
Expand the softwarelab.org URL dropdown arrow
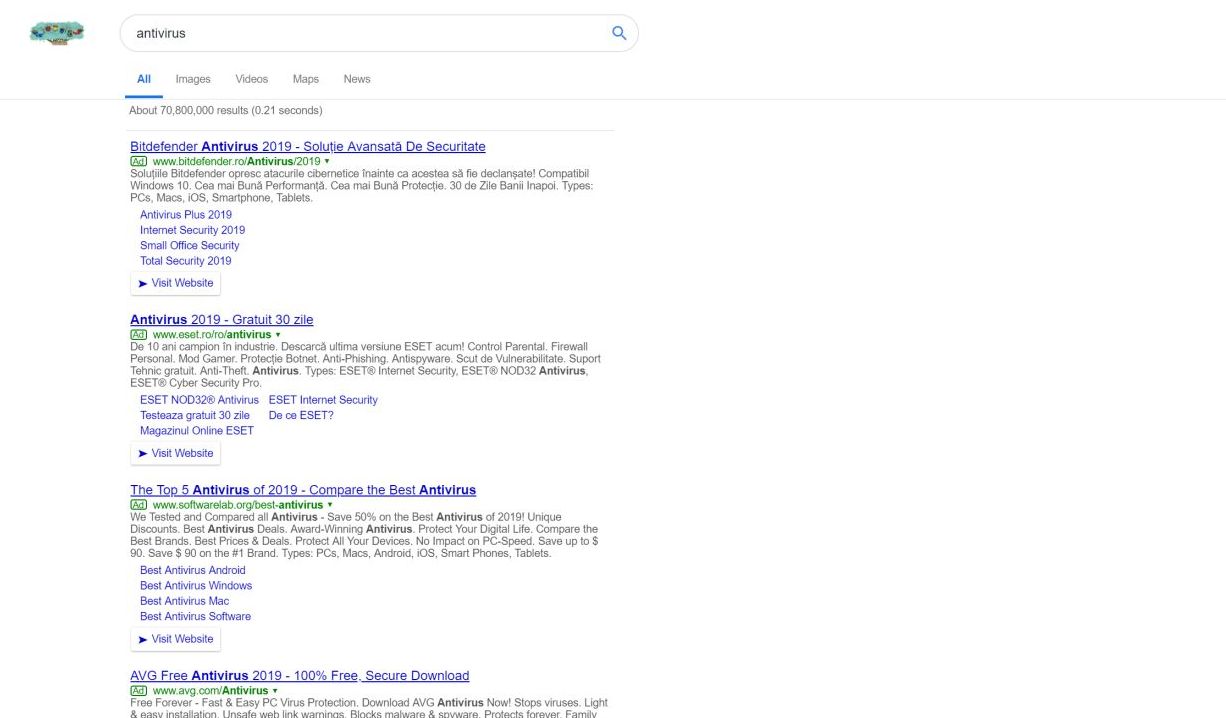330,505
